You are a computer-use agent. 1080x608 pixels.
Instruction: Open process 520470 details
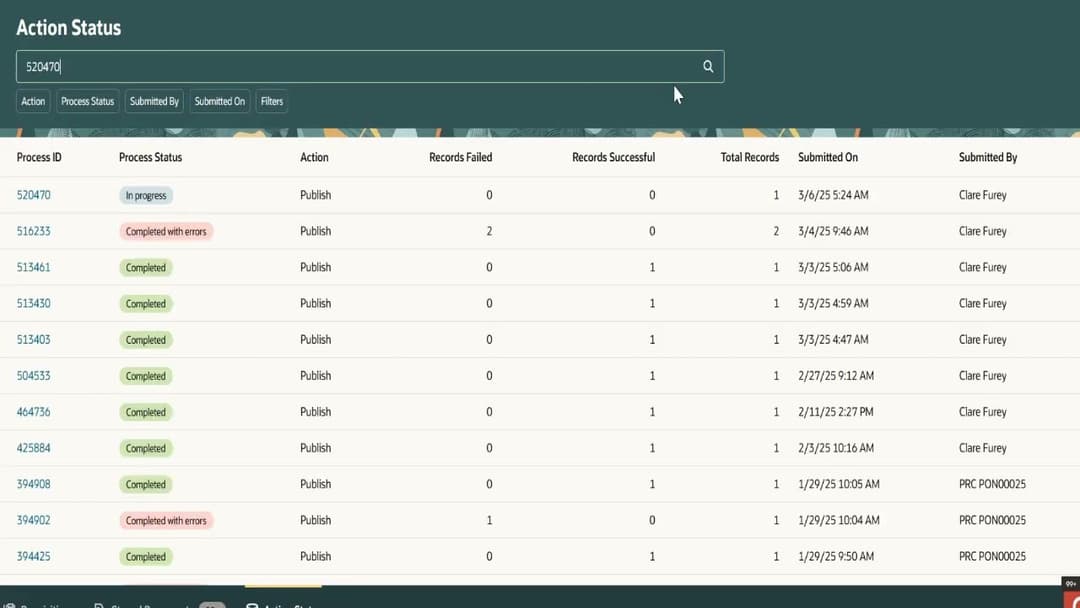click(34, 195)
